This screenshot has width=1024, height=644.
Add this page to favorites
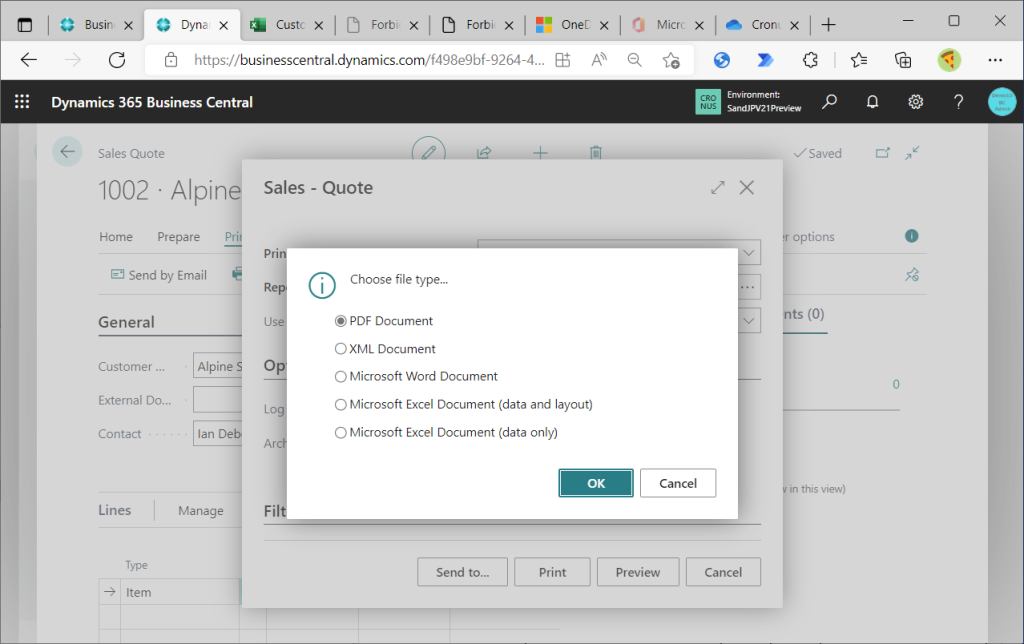[x=671, y=60]
